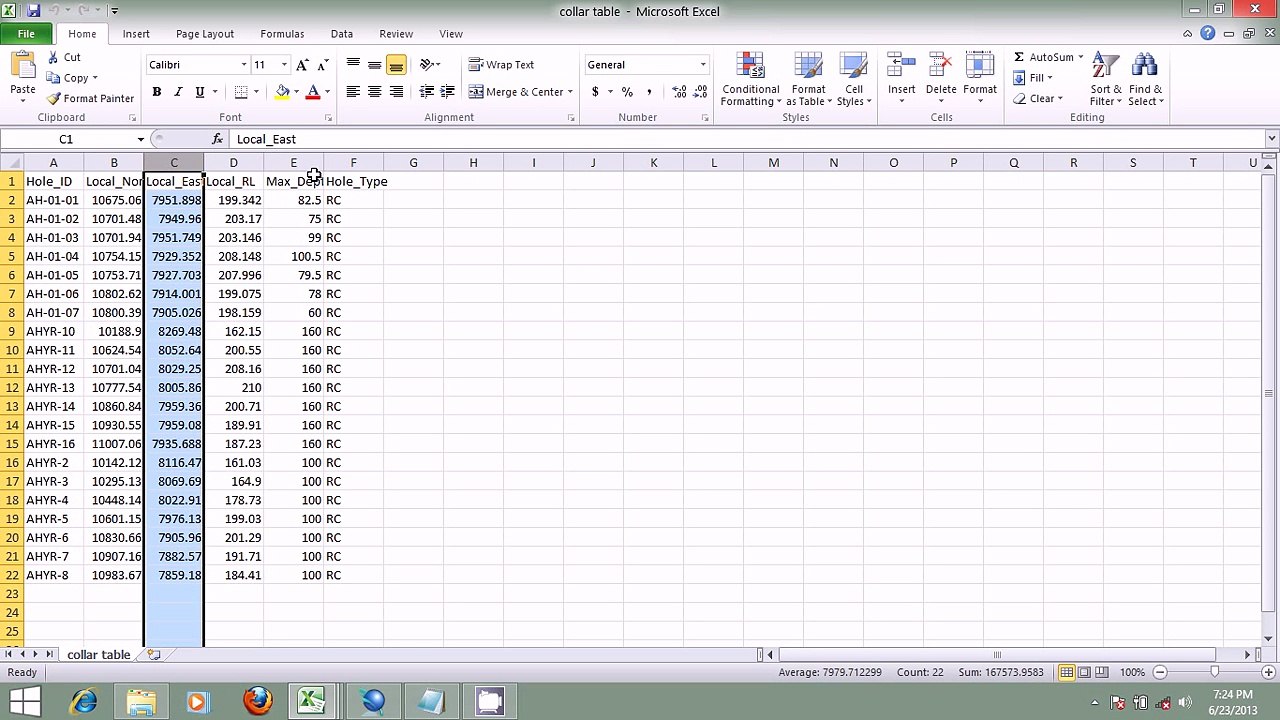Open the Page Layout tab
The image size is (1280, 720).
(204, 34)
